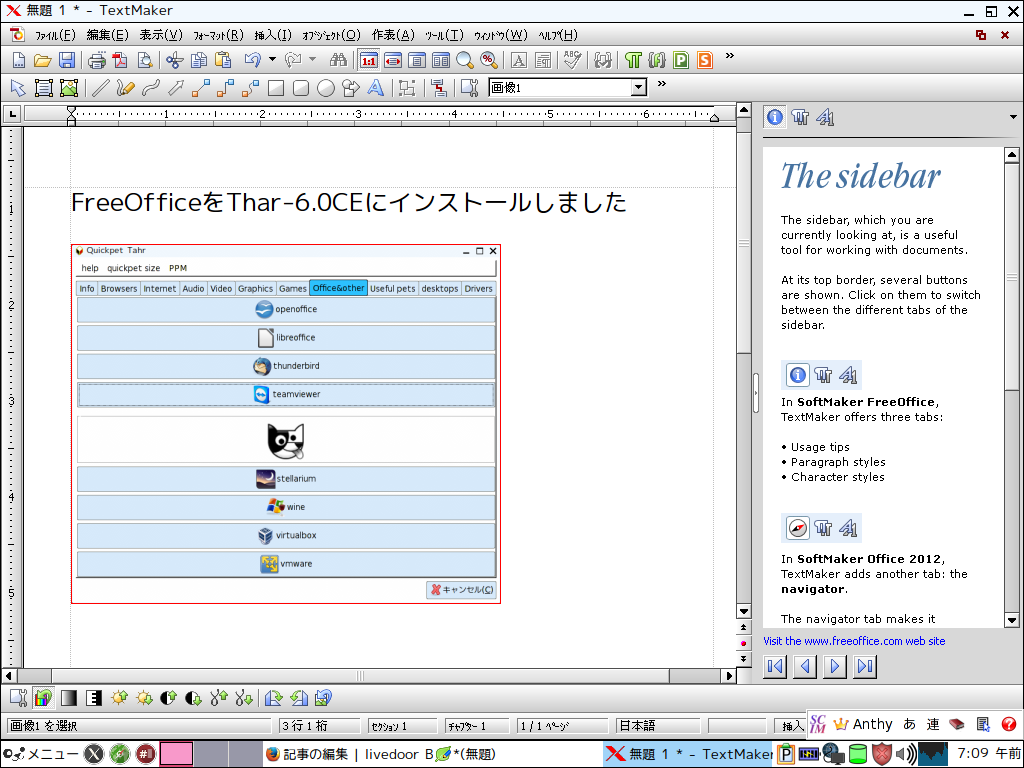Click the document's vertical scrollbar track
Viewport: 1024px width, 768px height.
pyautogui.click(x=744, y=360)
